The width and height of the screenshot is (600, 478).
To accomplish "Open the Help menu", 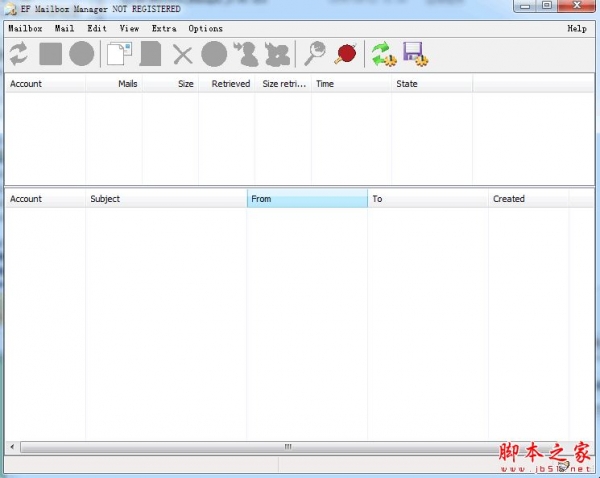I will coord(577,29).
